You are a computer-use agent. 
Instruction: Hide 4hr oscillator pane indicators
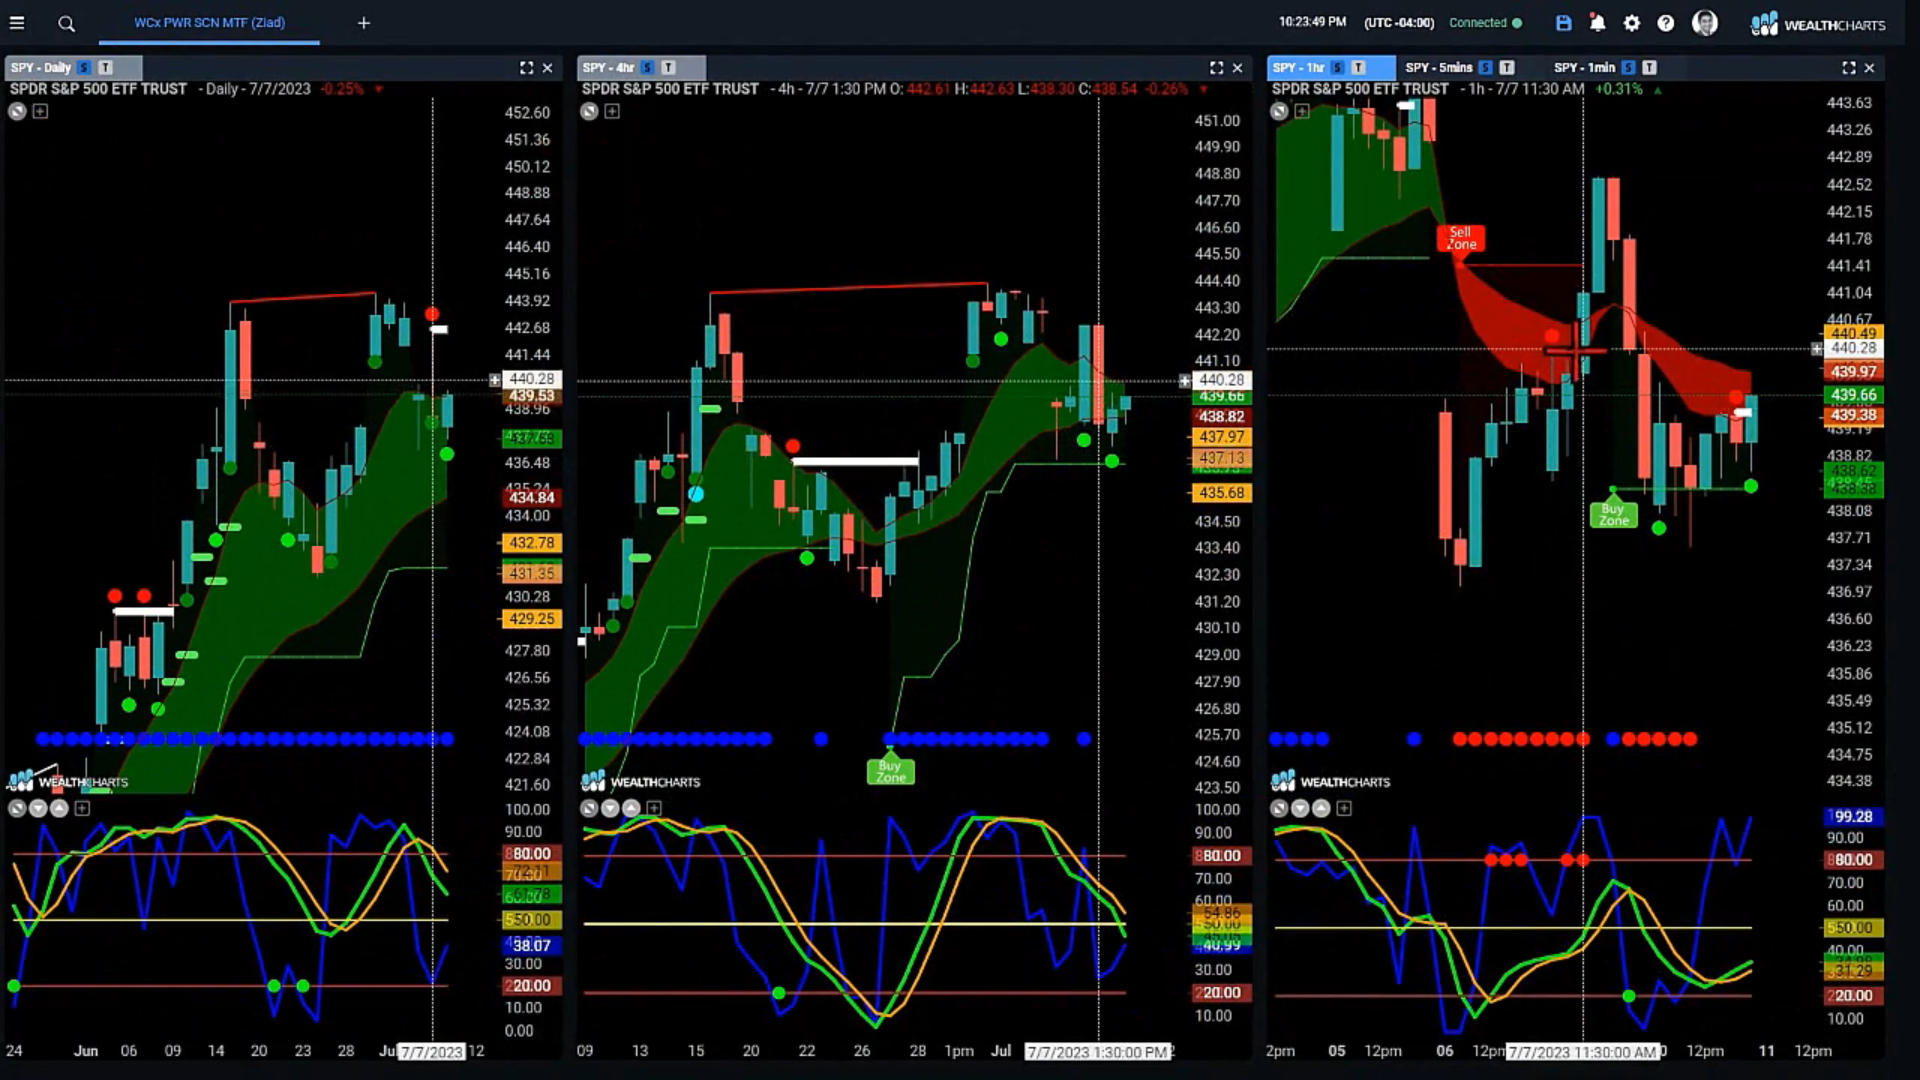[x=589, y=808]
